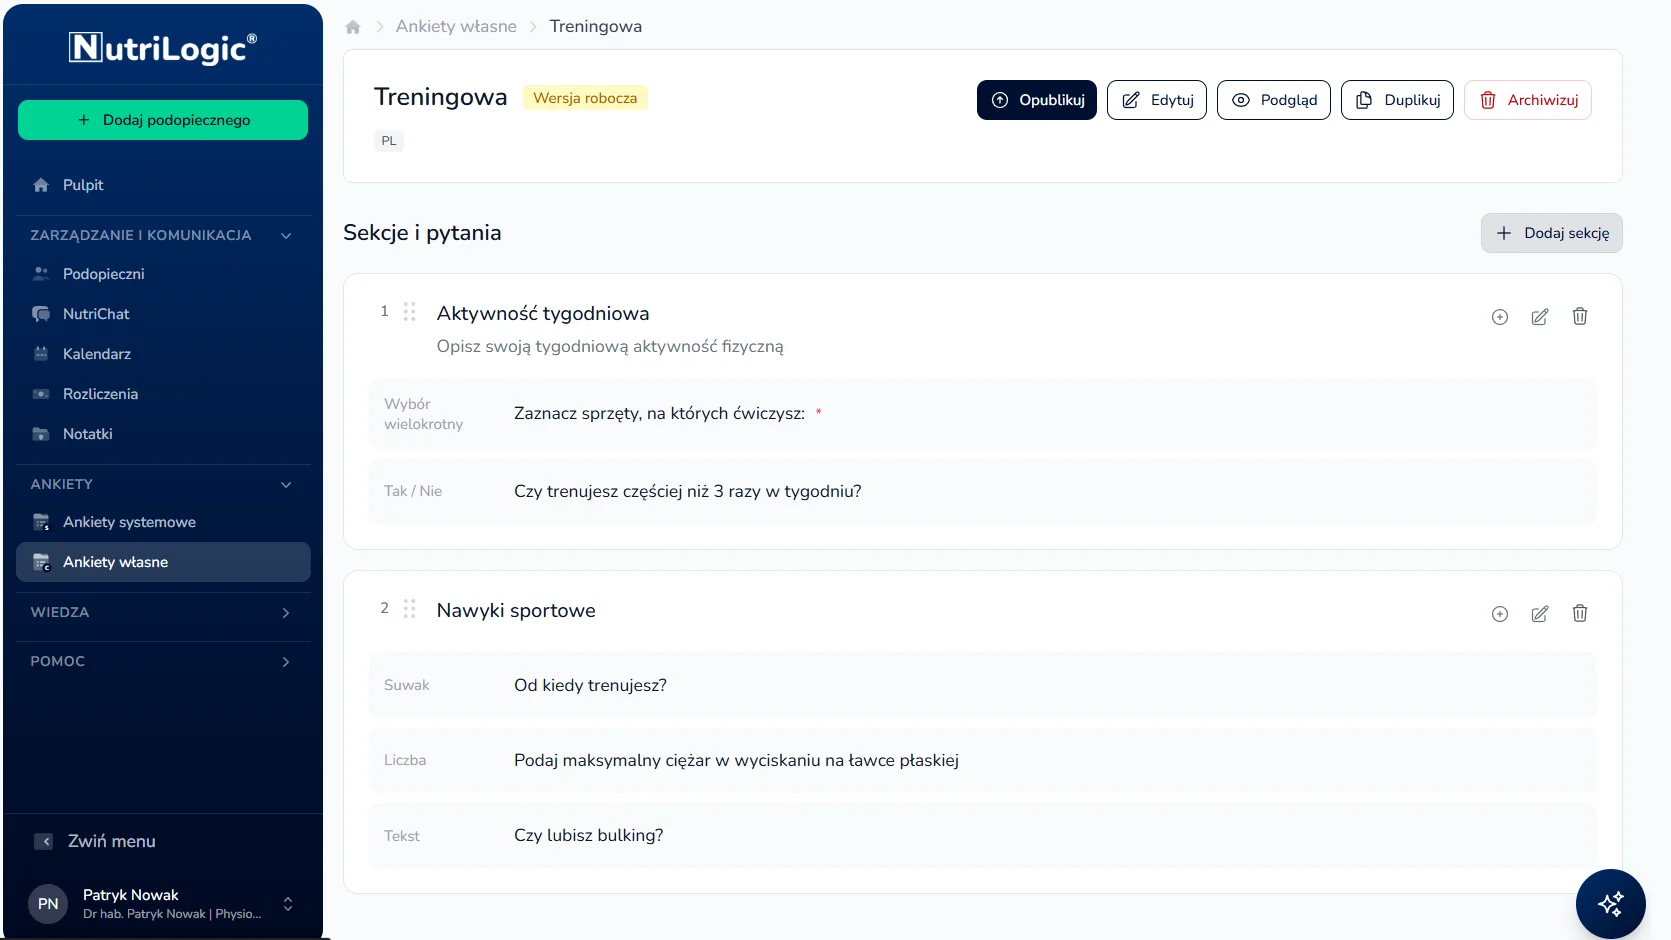Go to Kalendarz in sidebar
The width and height of the screenshot is (1671, 940).
coord(163,354)
